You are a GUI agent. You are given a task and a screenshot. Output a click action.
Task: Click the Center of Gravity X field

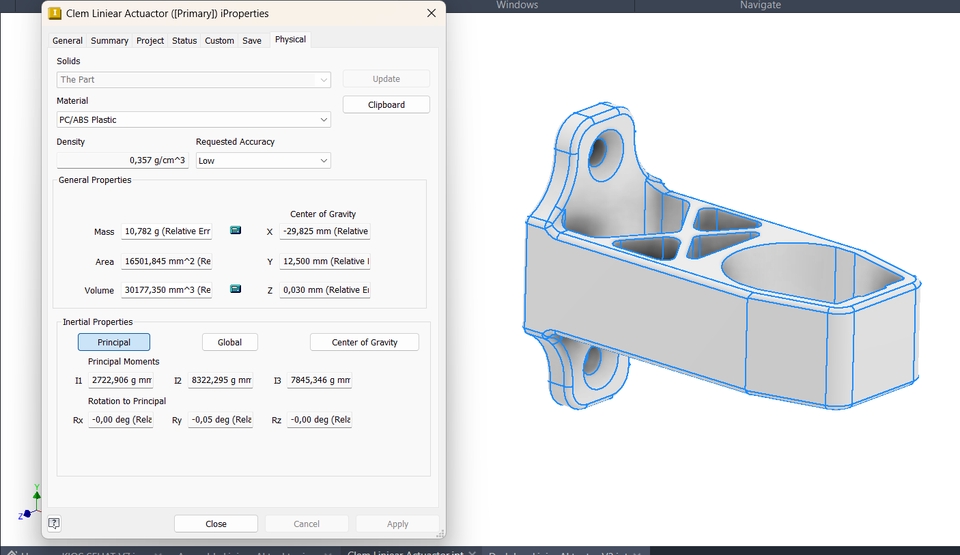(x=325, y=231)
